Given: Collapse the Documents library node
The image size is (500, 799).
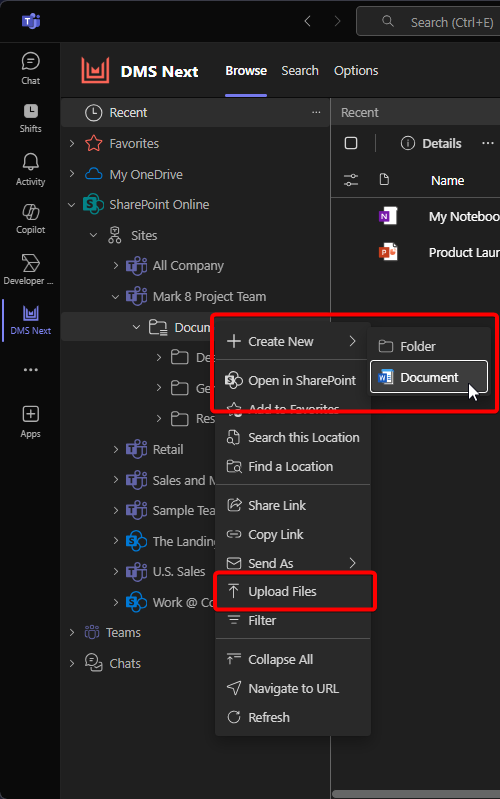Looking at the screenshot, I should coord(137,327).
